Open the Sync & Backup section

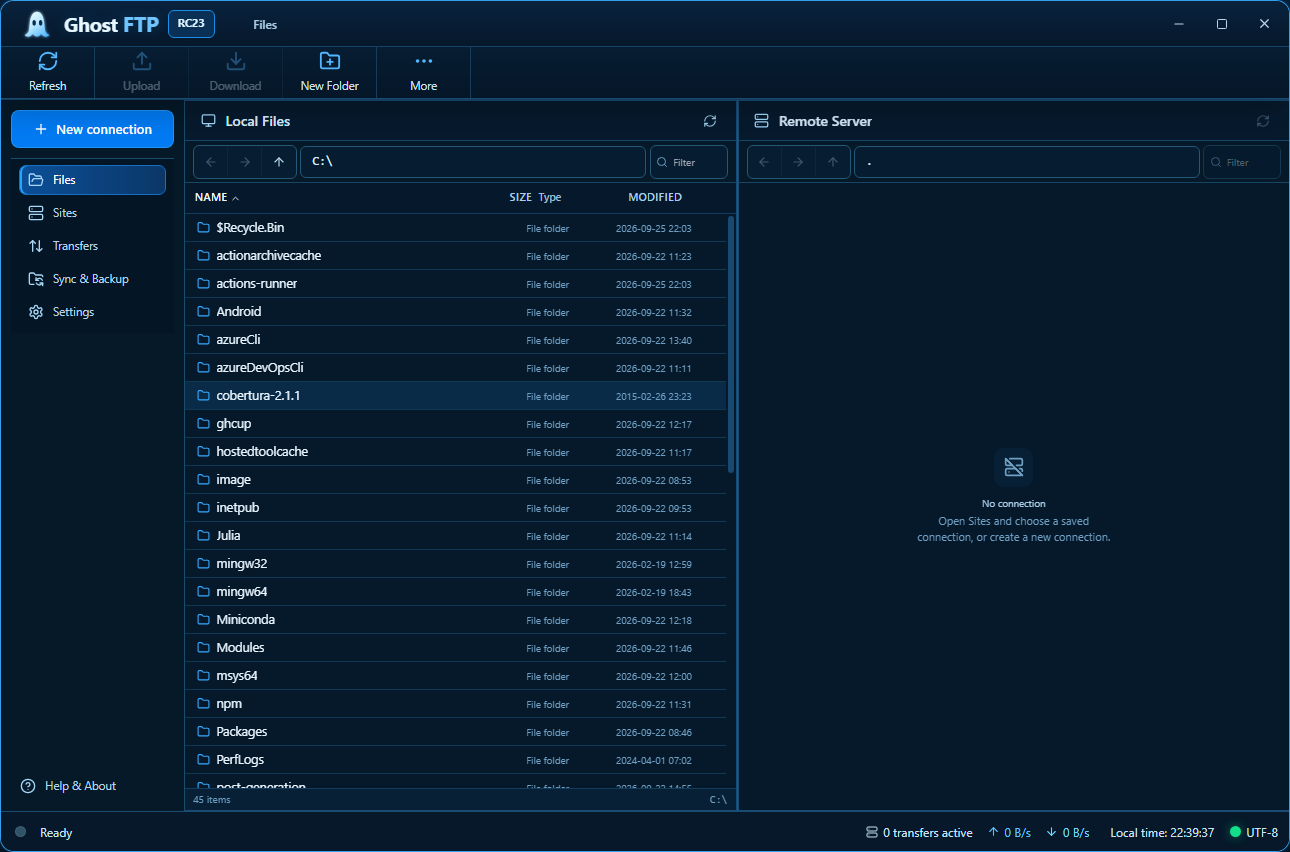click(x=93, y=279)
